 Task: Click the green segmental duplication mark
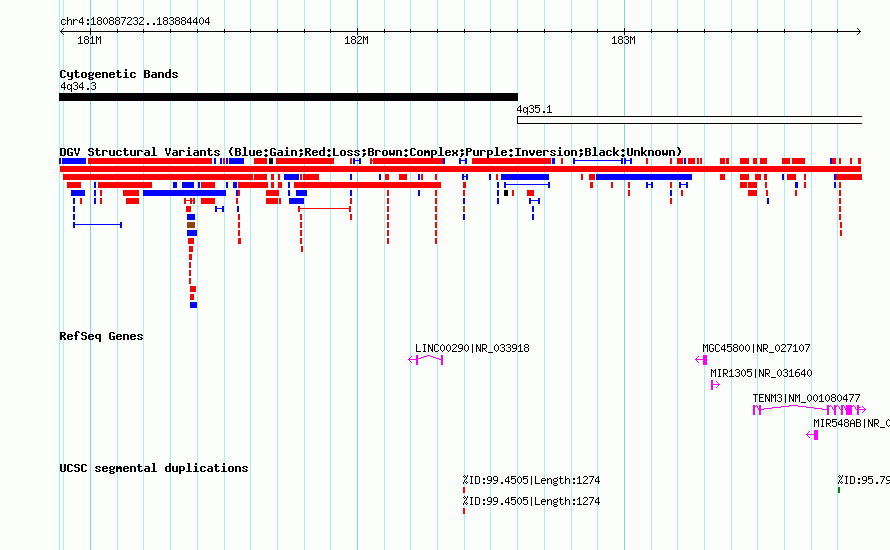click(839, 490)
